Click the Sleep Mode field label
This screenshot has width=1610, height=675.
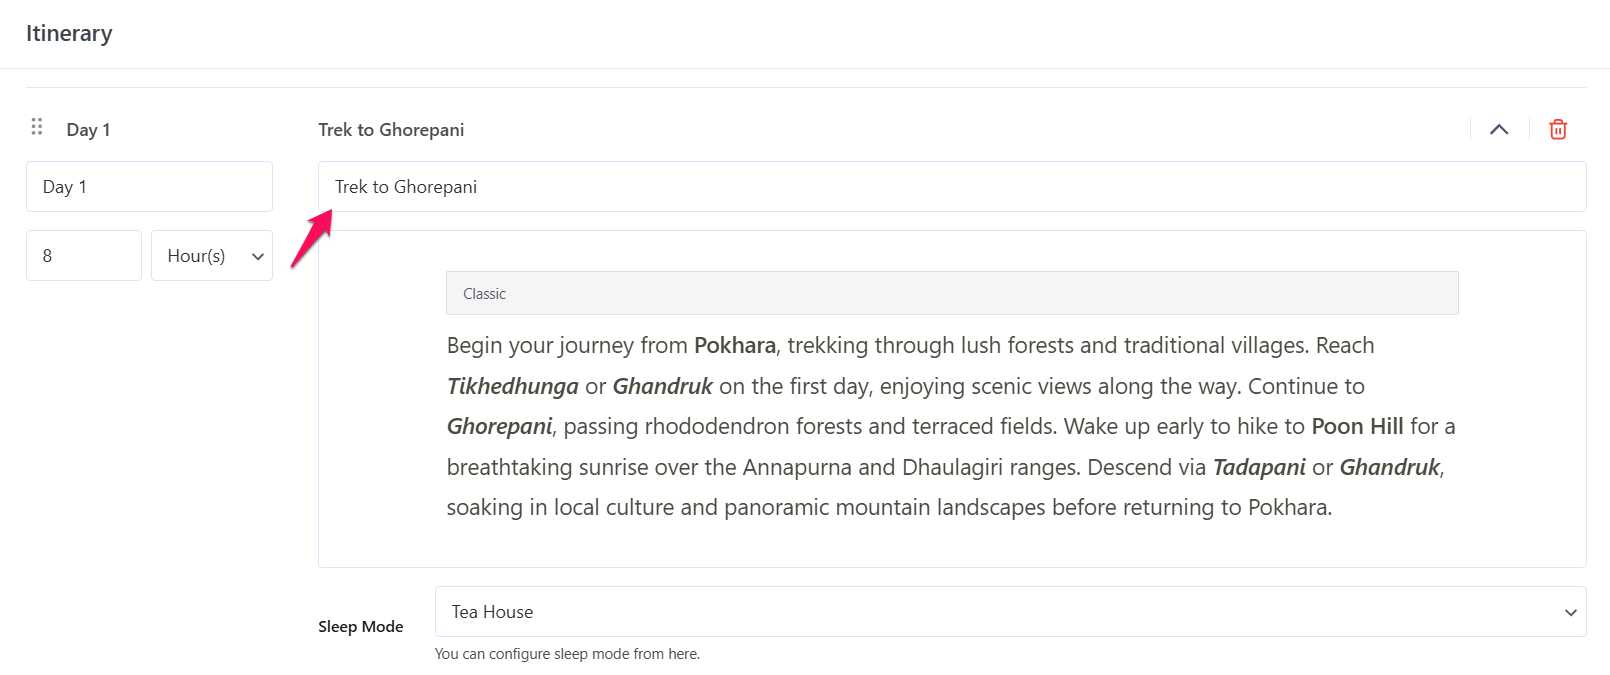[360, 627]
